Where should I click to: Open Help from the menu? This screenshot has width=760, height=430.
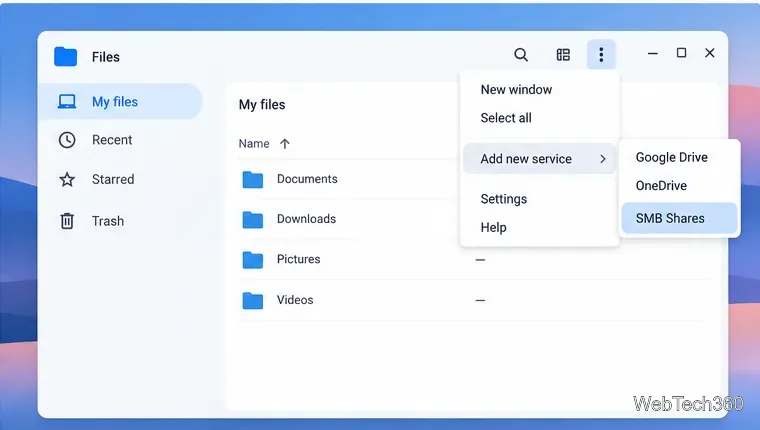pos(493,227)
